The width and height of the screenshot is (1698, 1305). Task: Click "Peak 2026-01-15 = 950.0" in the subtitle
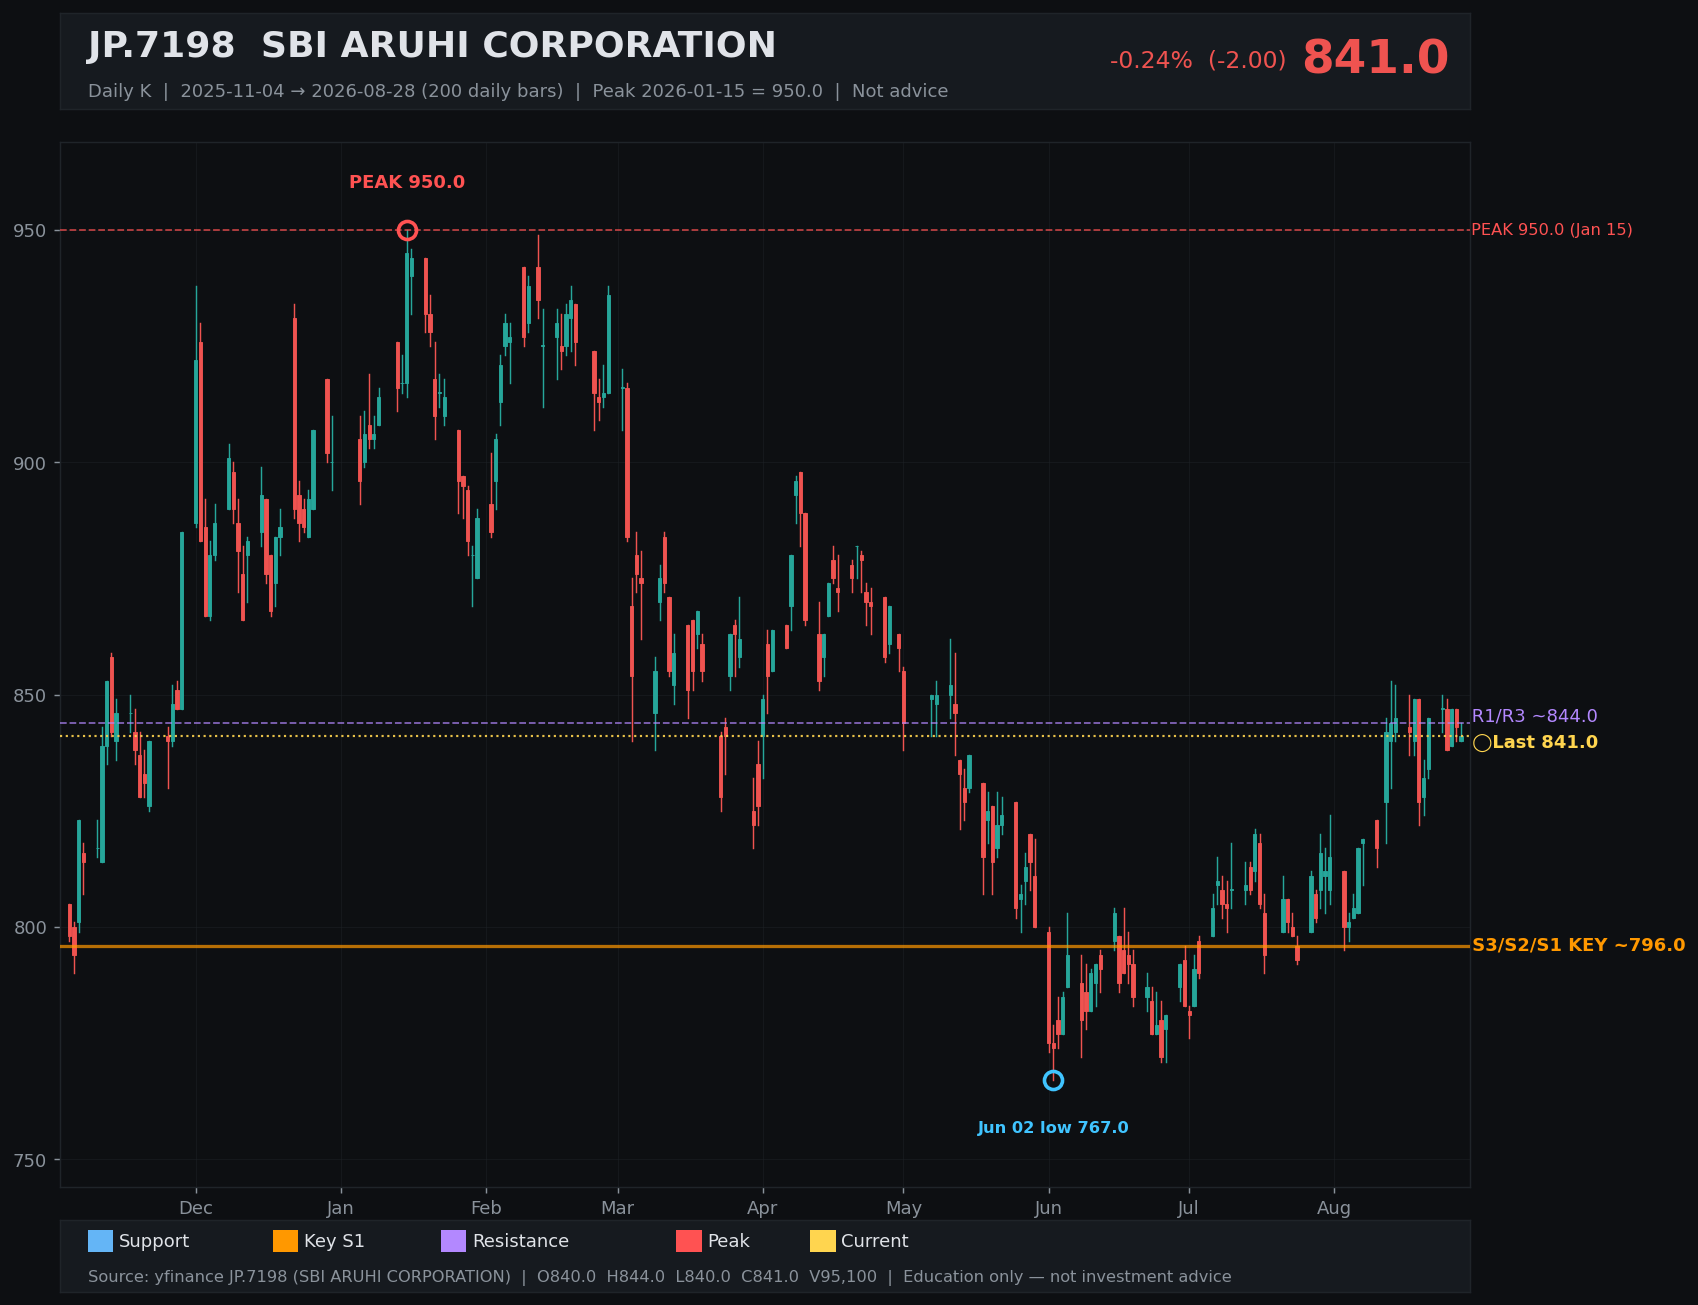pos(708,91)
